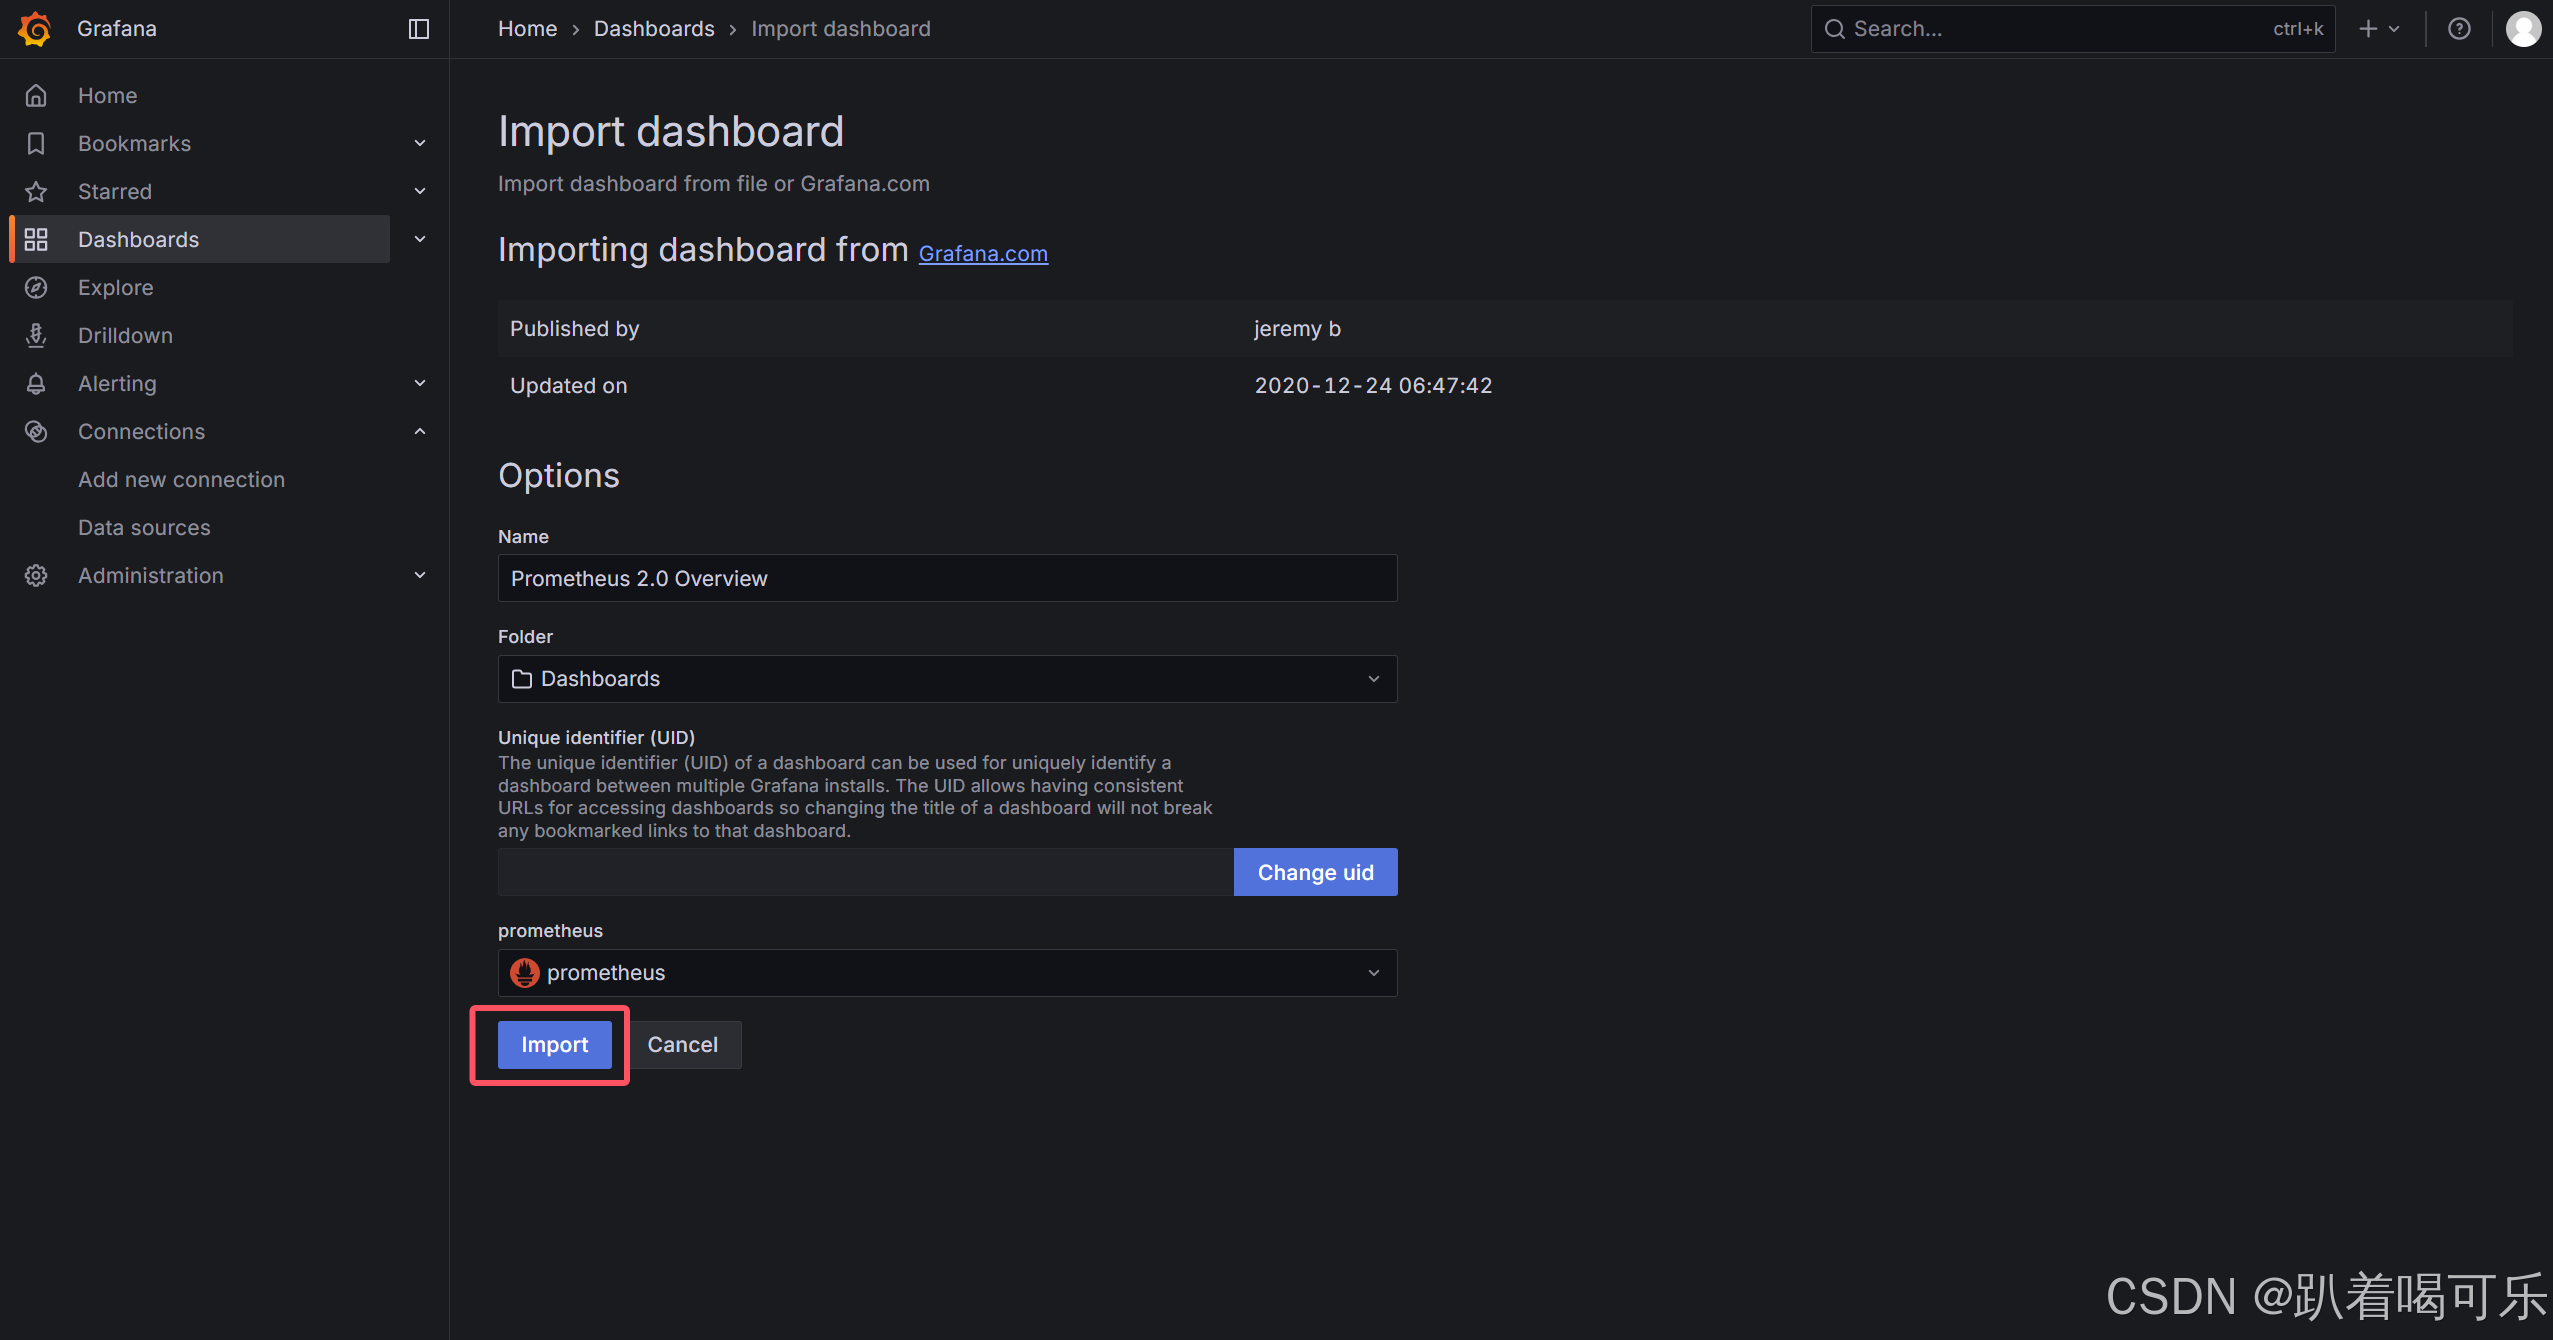
Task: Click the Cancel button
Action: coord(683,1045)
